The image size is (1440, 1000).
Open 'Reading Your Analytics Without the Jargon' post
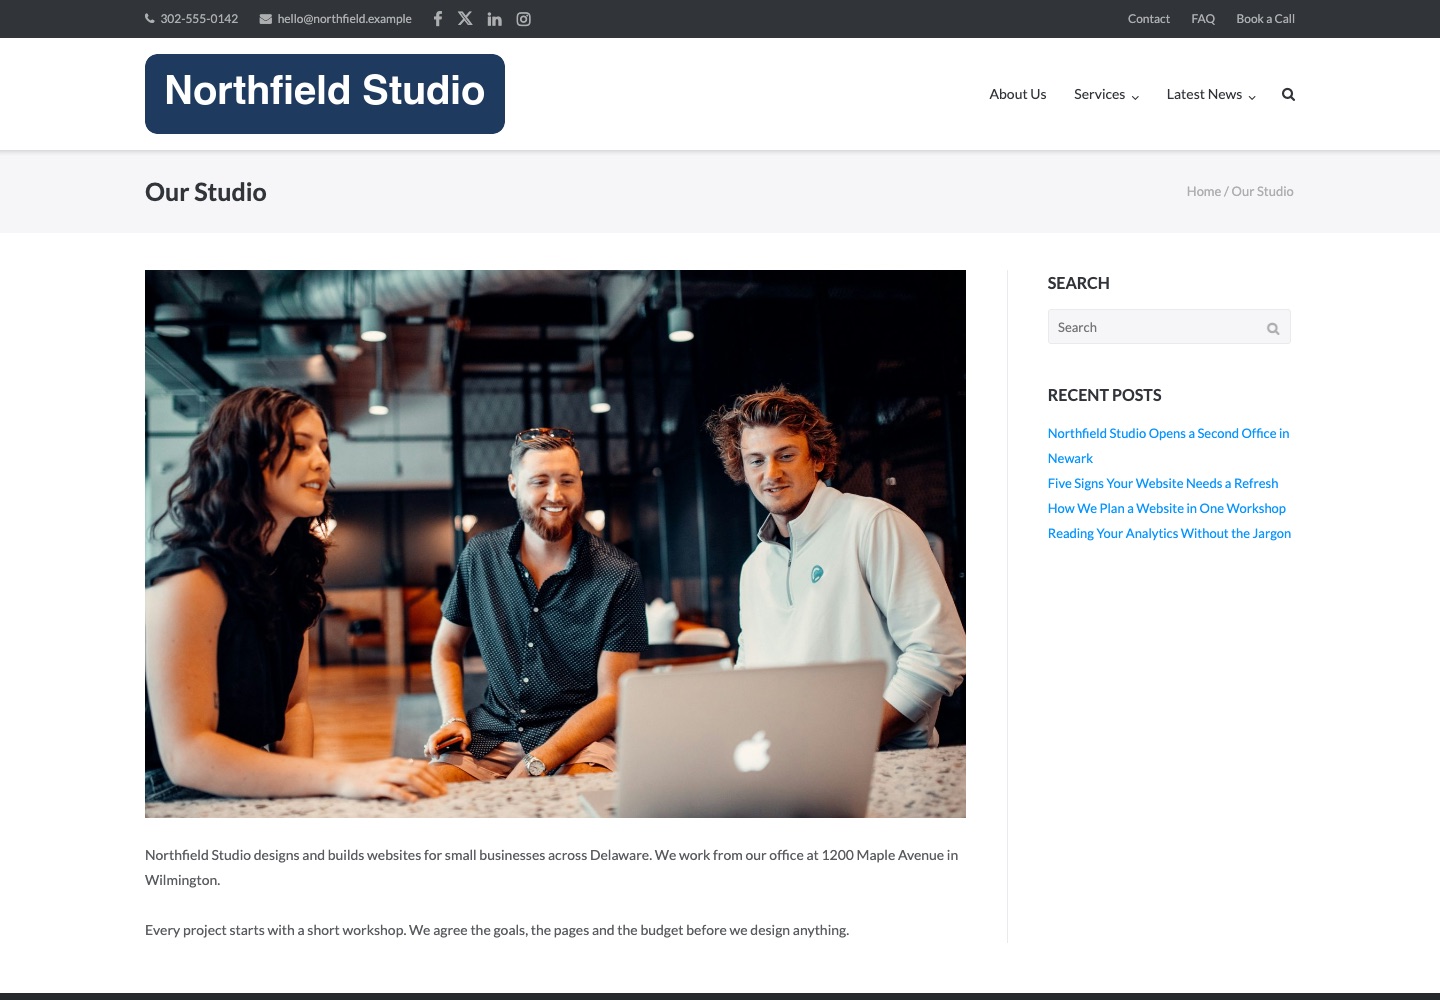(x=1169, y=533)
